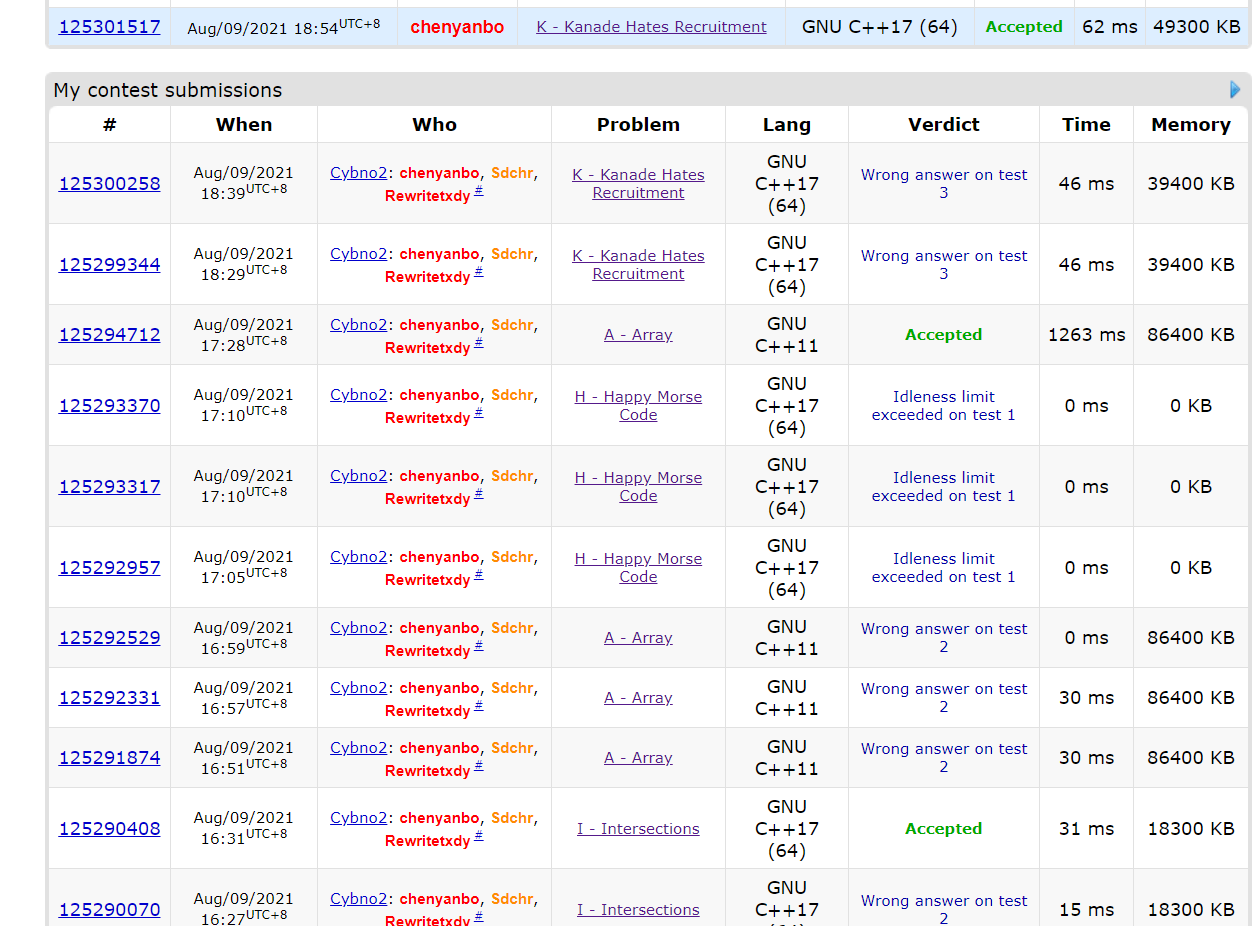The image size is (1254, 926).
Task: Click the # superscript link in row 125300258
Action: coord(479,191)
